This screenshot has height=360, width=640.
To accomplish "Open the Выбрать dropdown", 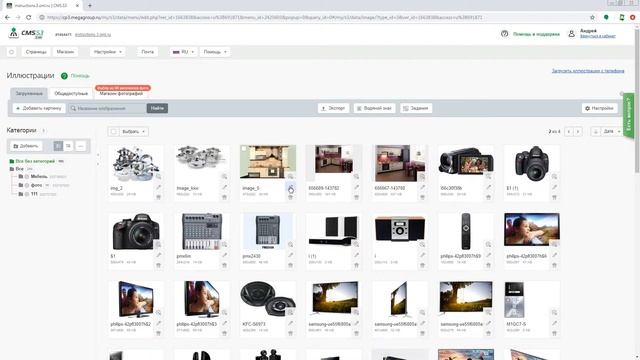I will [x=133, y=131].
